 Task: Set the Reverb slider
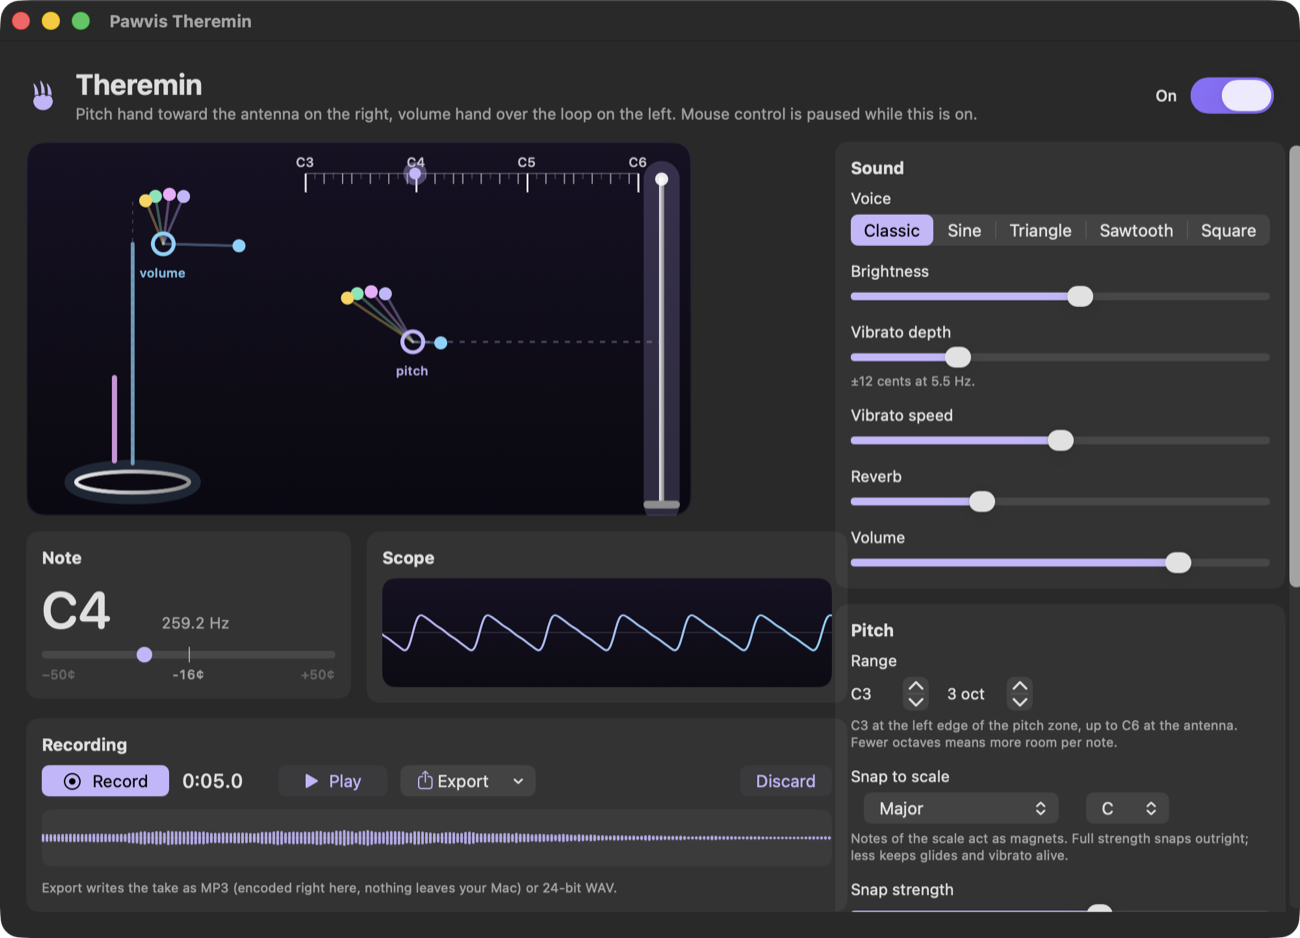coord(982,501)
